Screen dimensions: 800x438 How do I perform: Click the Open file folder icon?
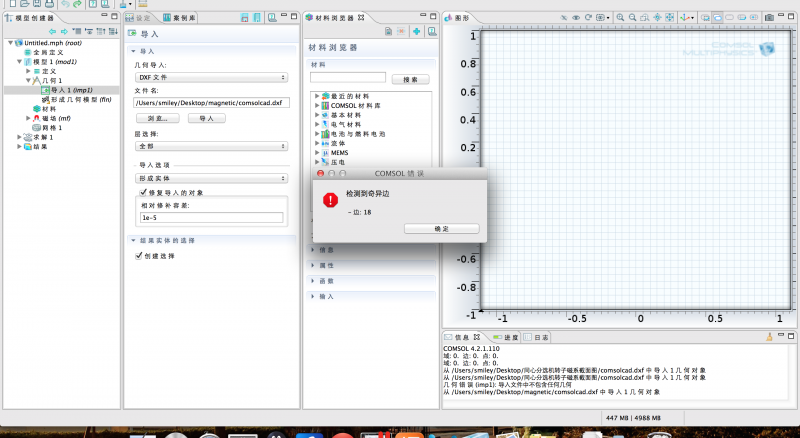(x=24, y=4)
